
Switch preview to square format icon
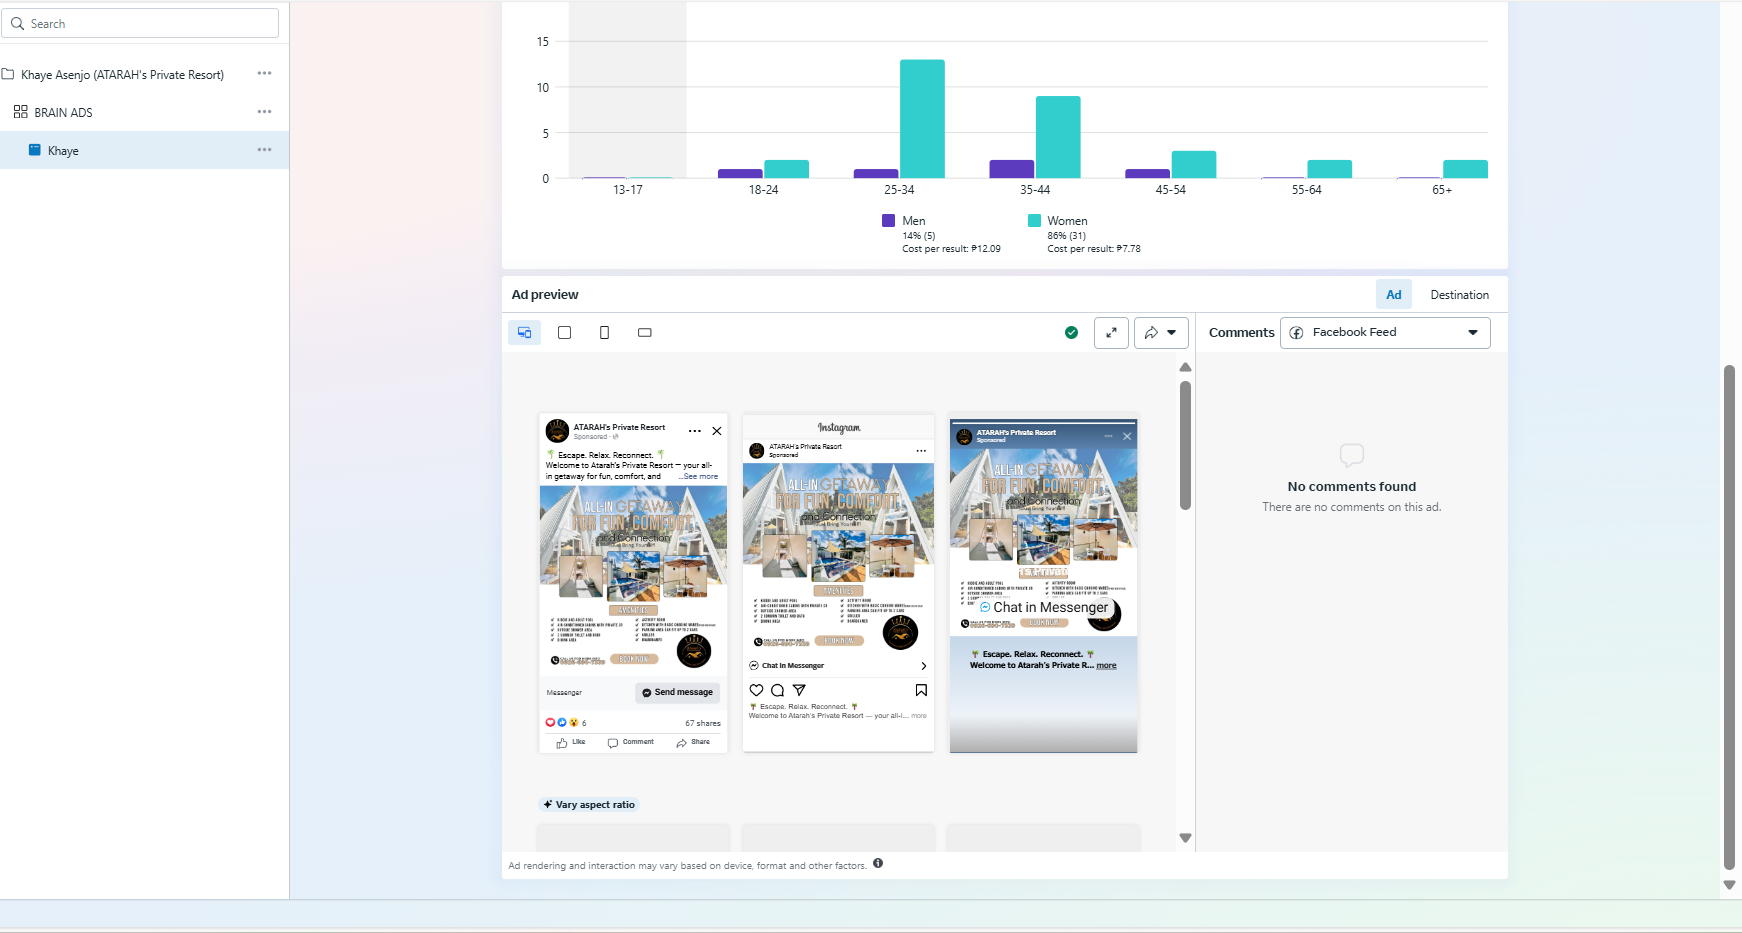tap(564, 333)
